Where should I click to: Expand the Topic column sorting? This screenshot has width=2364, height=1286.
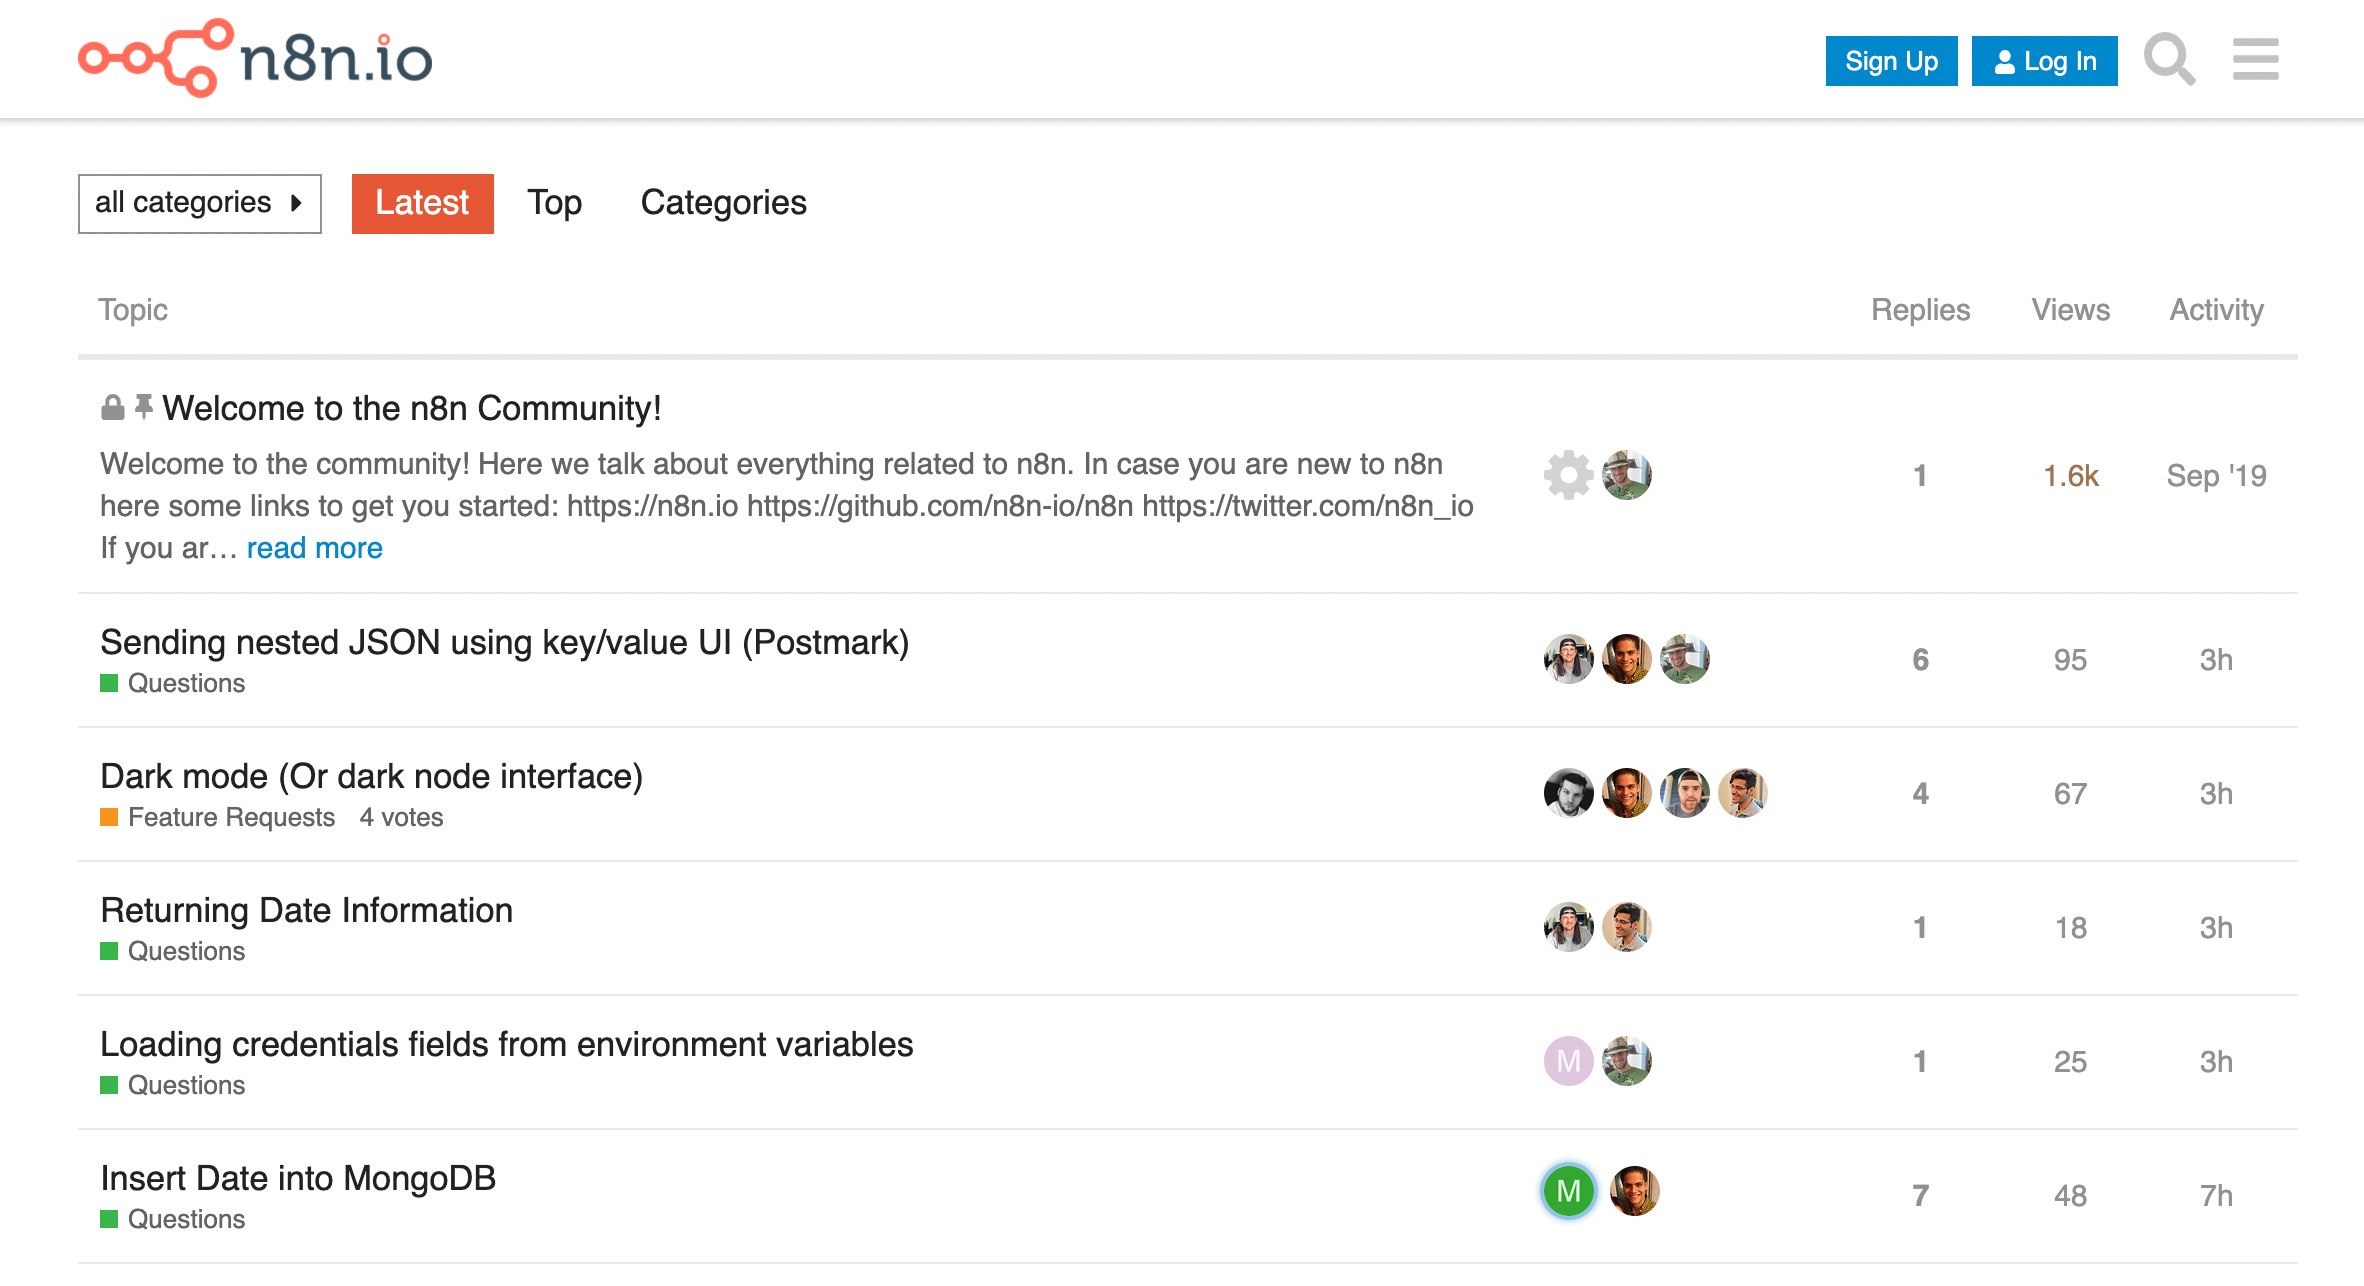click(x=133, y=310)
